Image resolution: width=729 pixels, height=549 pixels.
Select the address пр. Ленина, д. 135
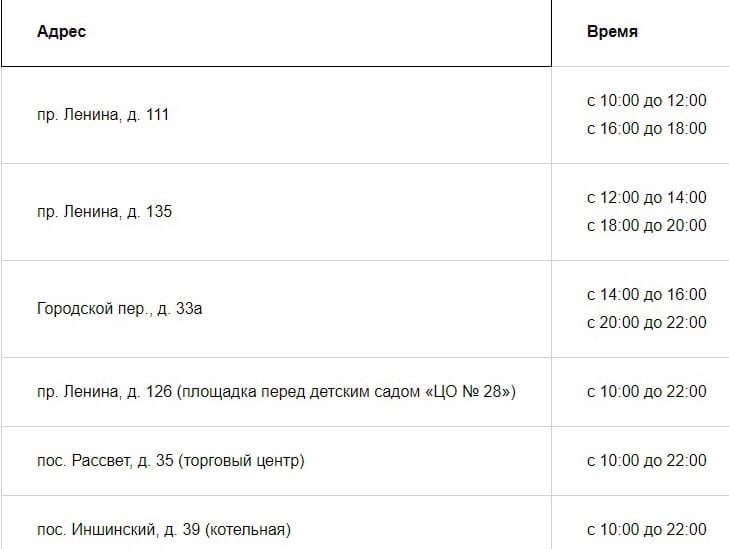tap(104, 212)
